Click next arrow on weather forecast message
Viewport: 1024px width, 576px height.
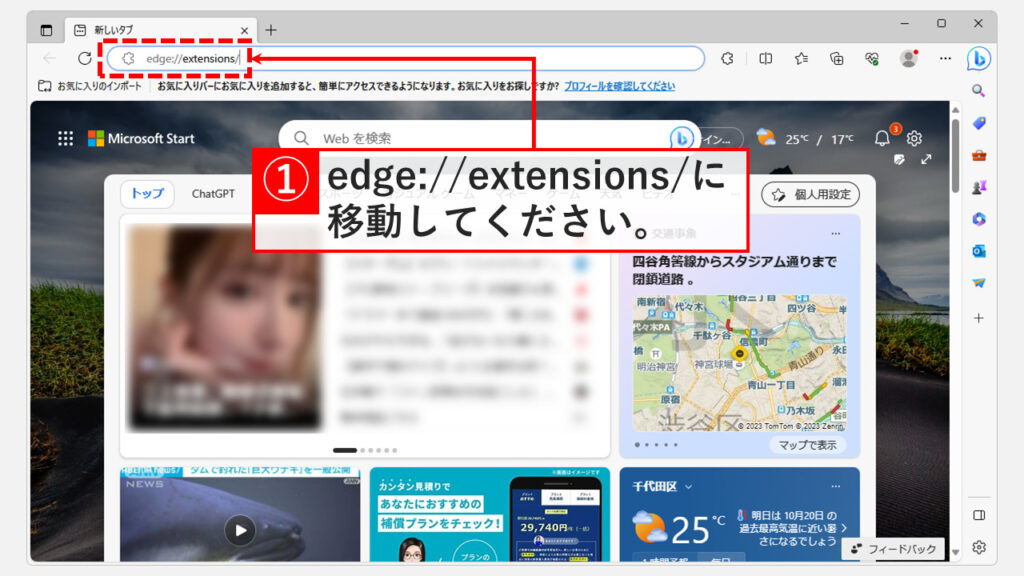coord(845,528)
